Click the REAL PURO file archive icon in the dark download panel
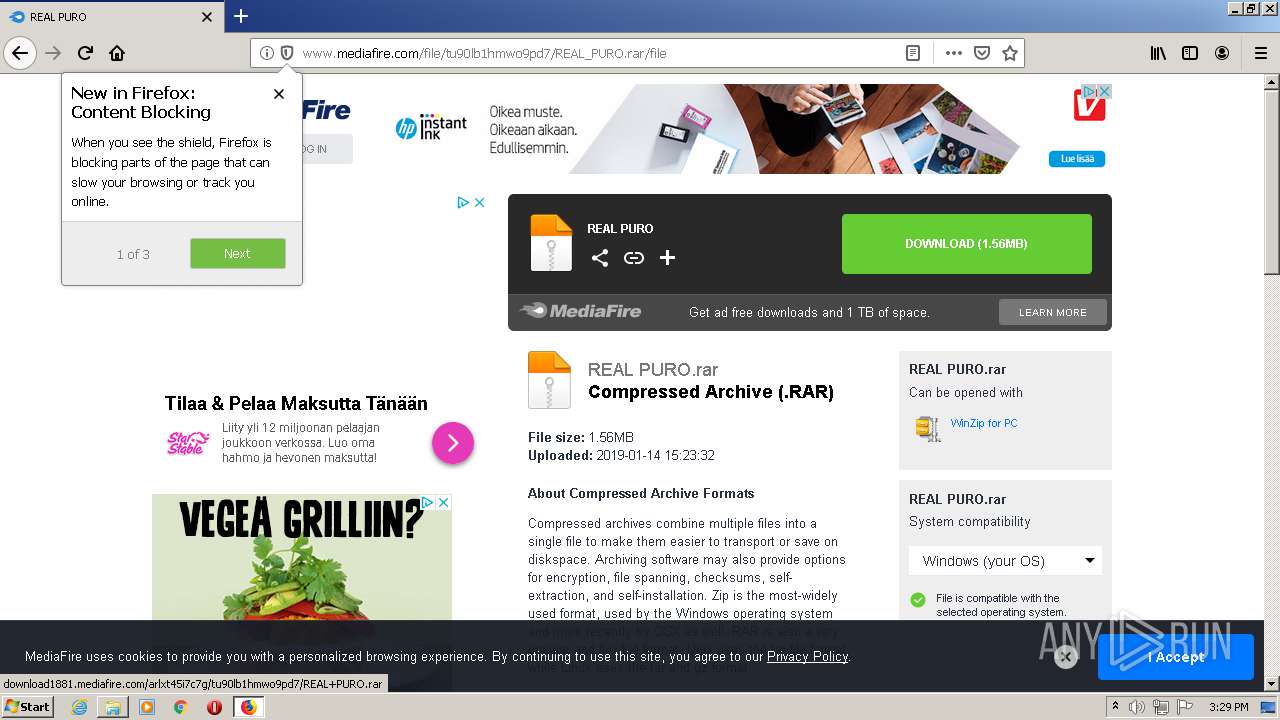This screenshot has height=720, width=1280. pos(551,243)
